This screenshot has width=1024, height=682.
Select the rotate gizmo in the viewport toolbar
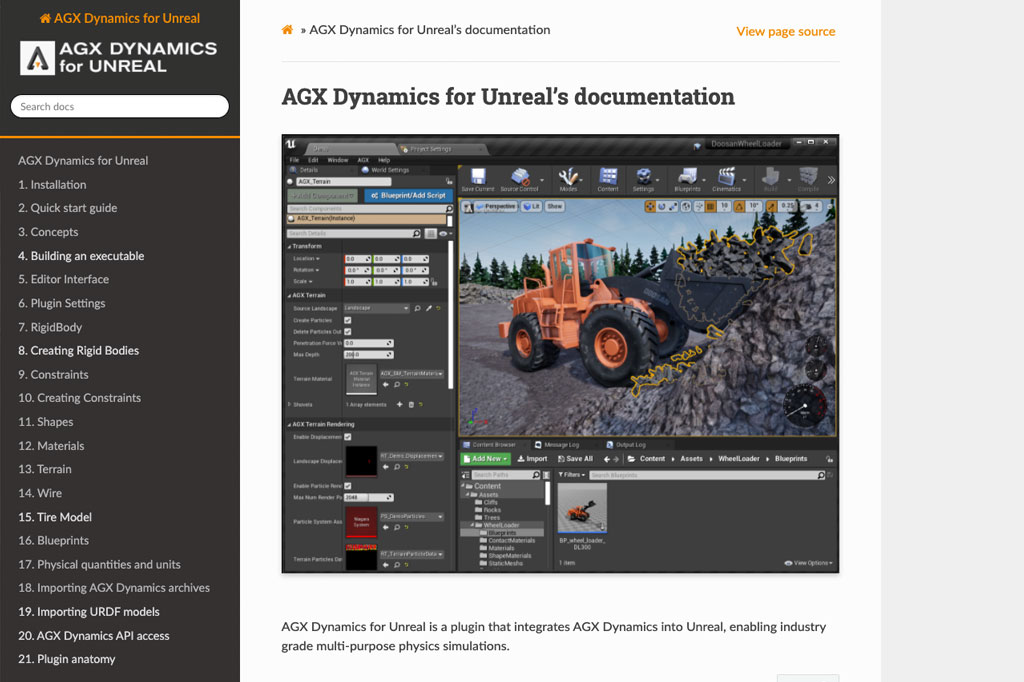tap(662, 206)
